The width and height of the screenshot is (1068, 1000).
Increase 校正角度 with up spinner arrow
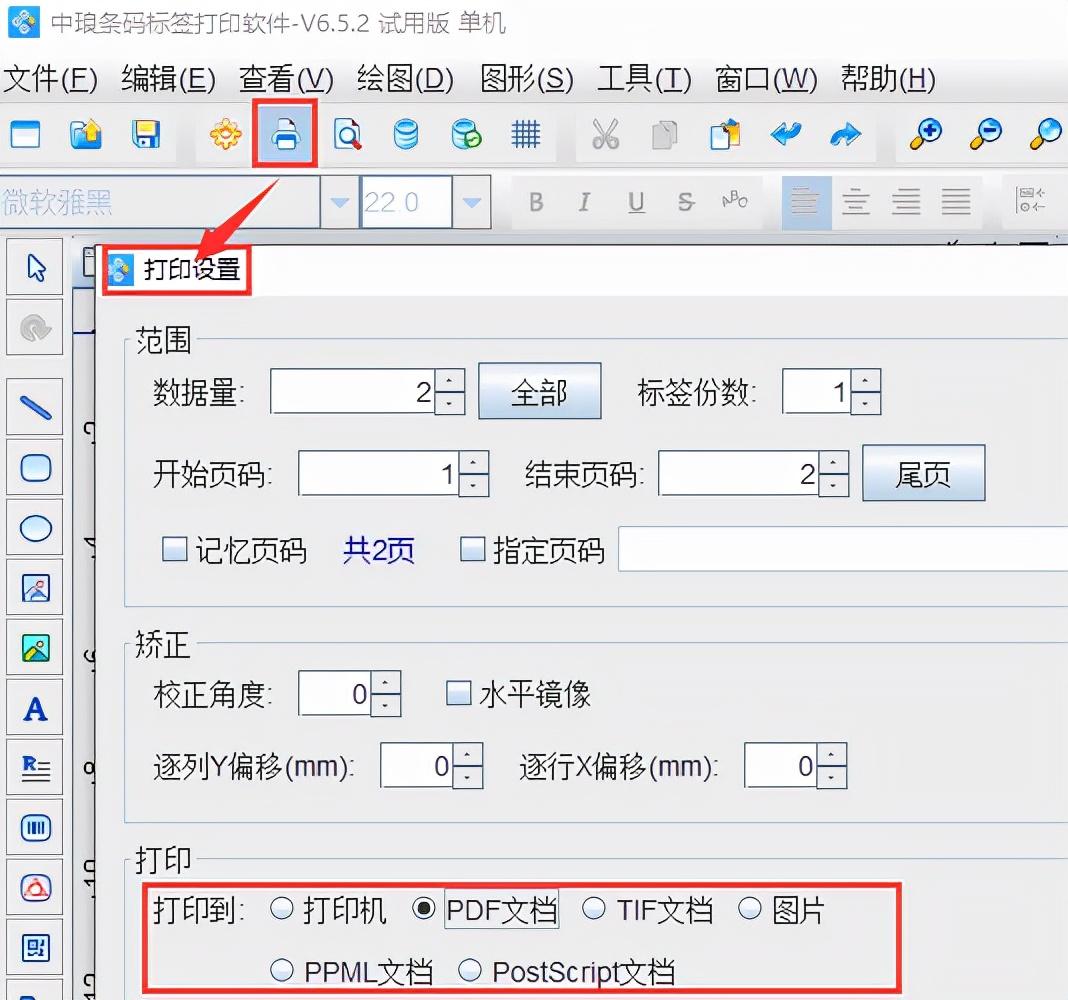pyautogui.click(x=386, y=682)
